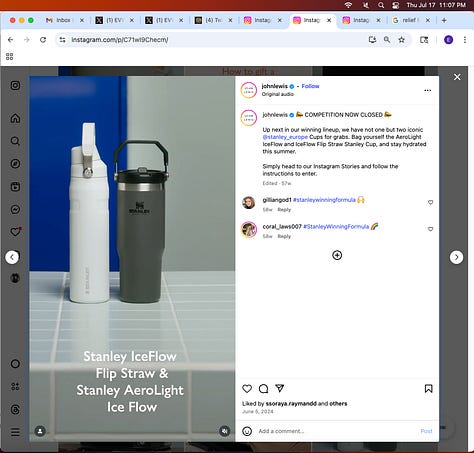Switch to first Instagram tab
Screen dimensions: 474x453
tap(262, 20)
